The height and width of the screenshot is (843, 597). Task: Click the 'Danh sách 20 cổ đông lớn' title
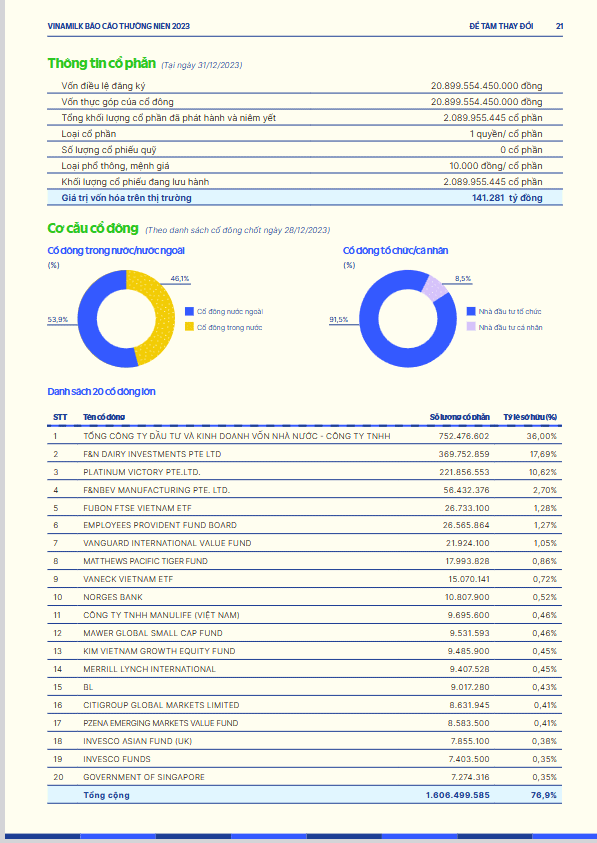click(x=101, y=391)
